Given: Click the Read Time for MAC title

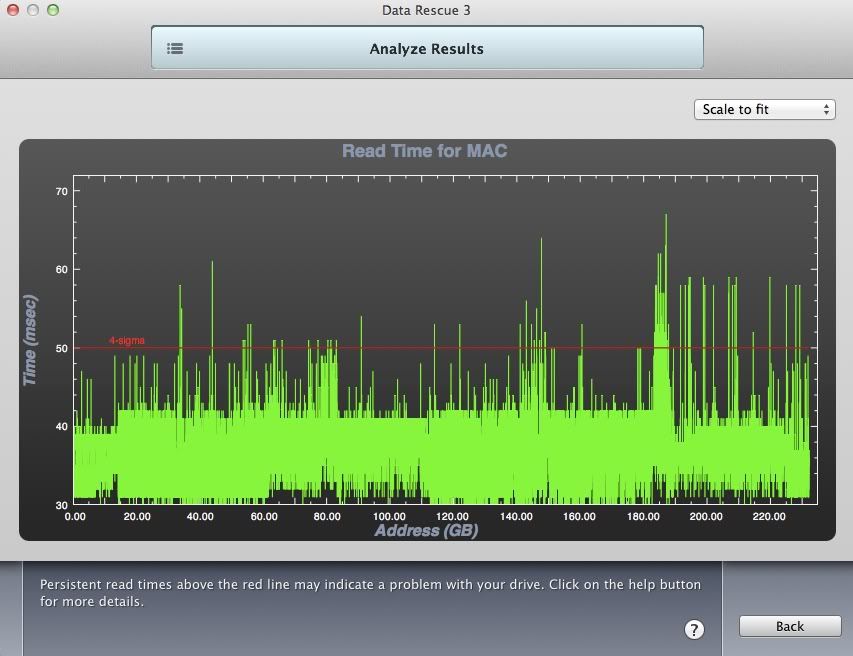Looking at the screenshot, I should click(424, 151).
